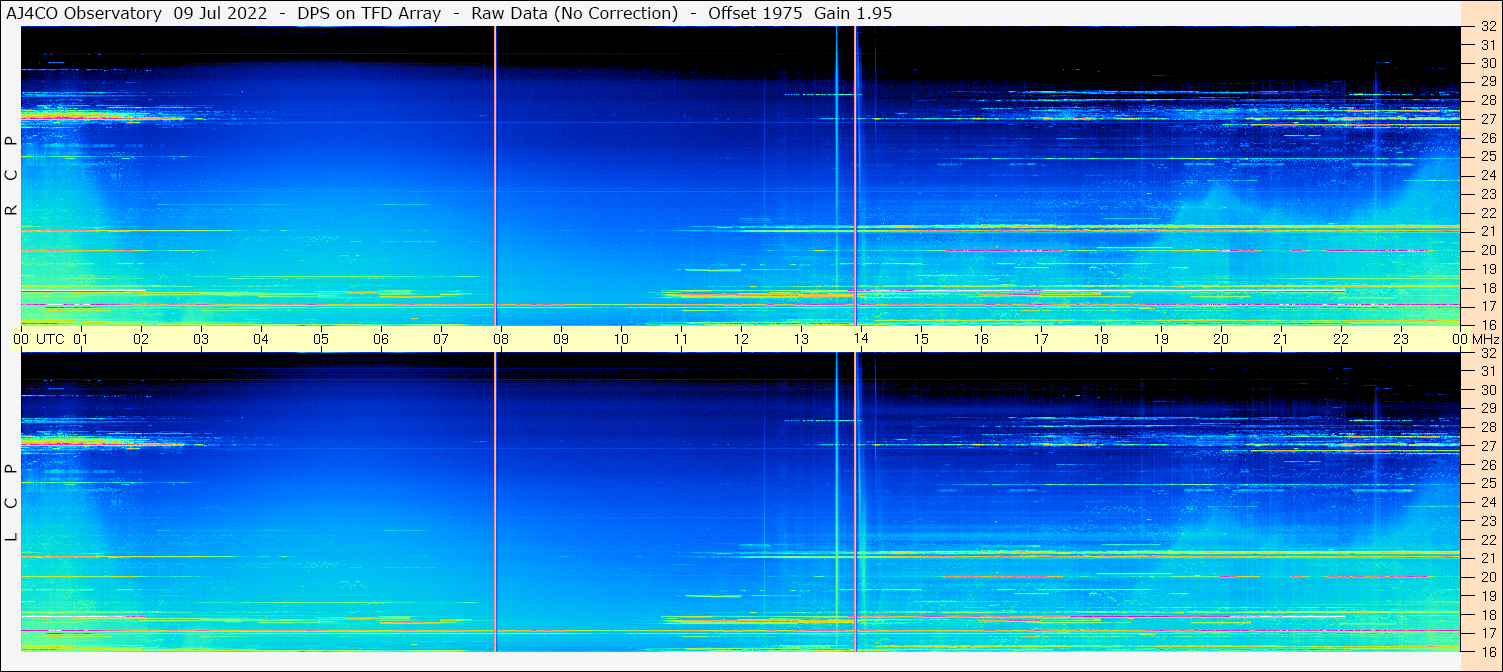The width and height of the screenshot is (1503, 672).
Task: Click the 28 MHz label of RCP panel
Action: (1487, 101)
